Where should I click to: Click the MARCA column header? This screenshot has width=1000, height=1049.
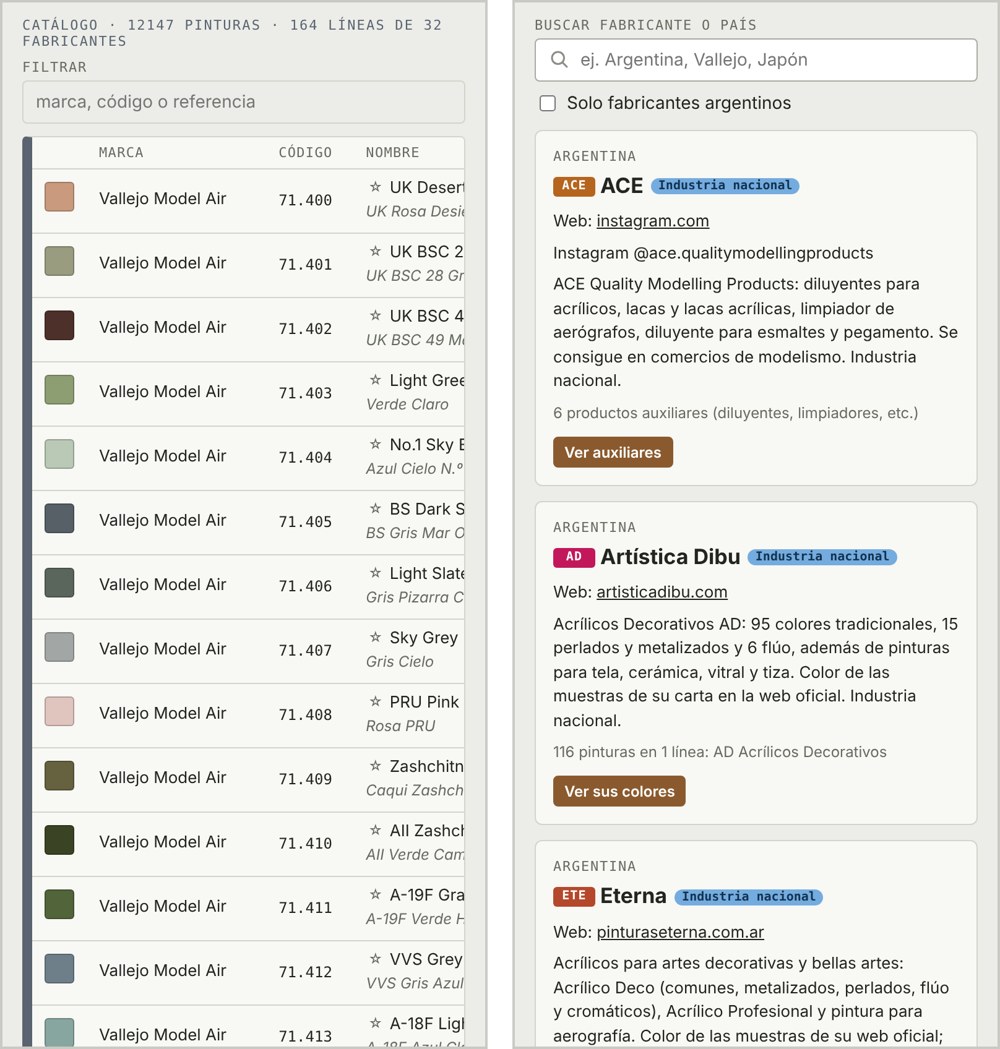[x=121, y=153]
